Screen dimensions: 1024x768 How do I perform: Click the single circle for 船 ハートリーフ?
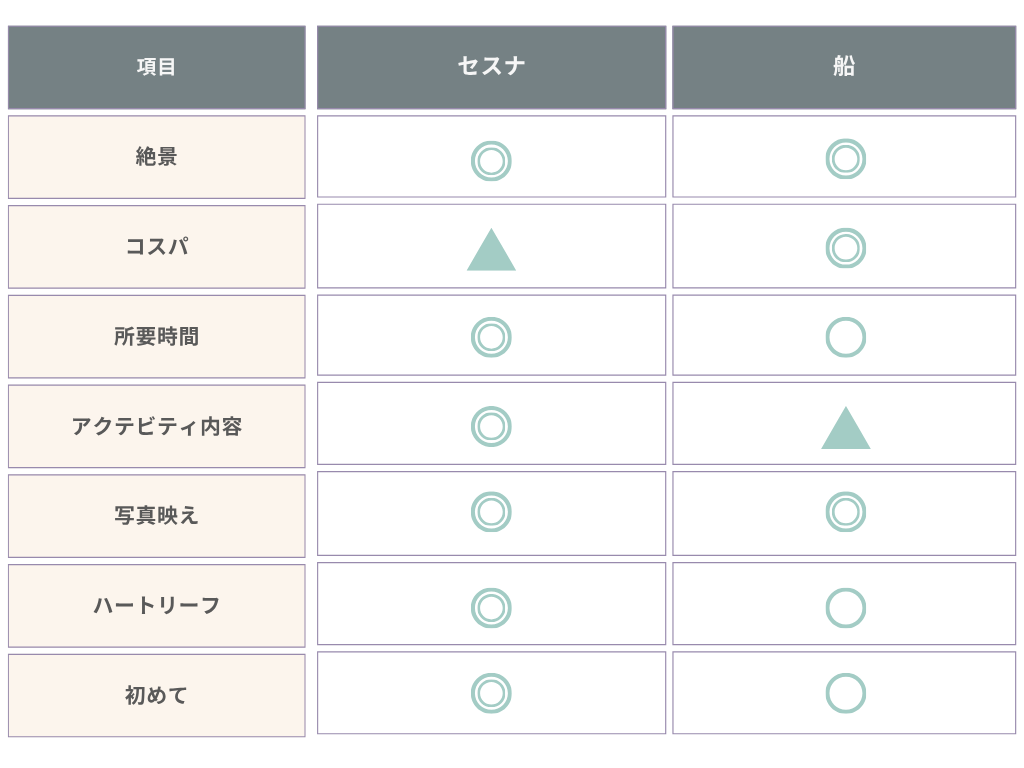click(x=846, y=608)
